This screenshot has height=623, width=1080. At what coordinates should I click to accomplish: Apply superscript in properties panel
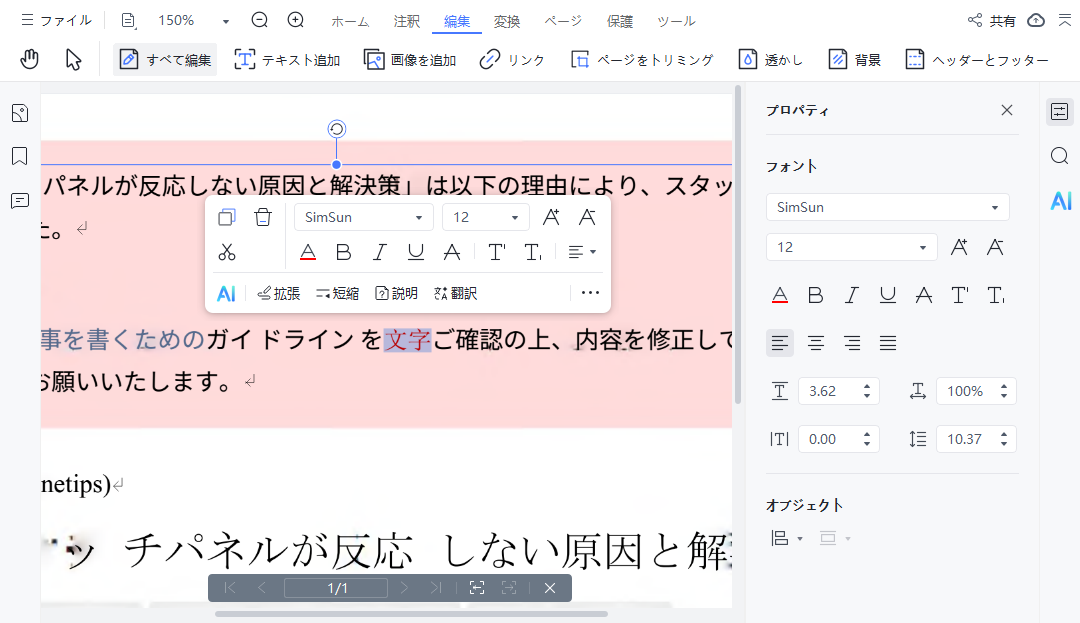[x=959, y=295]
